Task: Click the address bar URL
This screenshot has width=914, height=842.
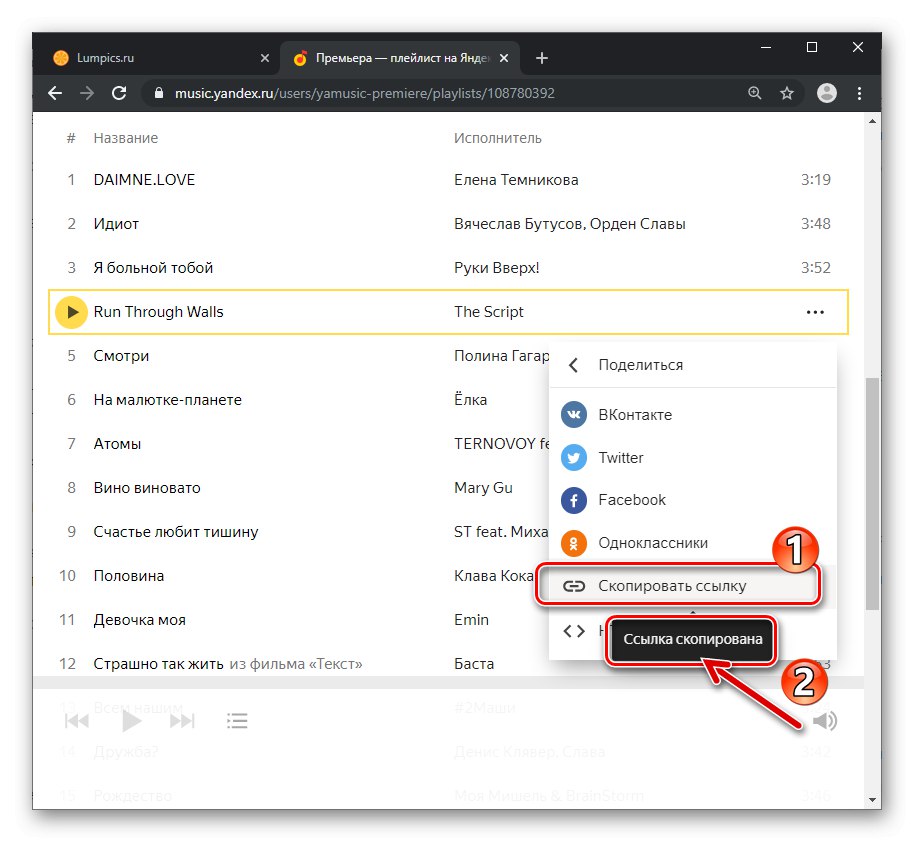Action: coord(365,93)
